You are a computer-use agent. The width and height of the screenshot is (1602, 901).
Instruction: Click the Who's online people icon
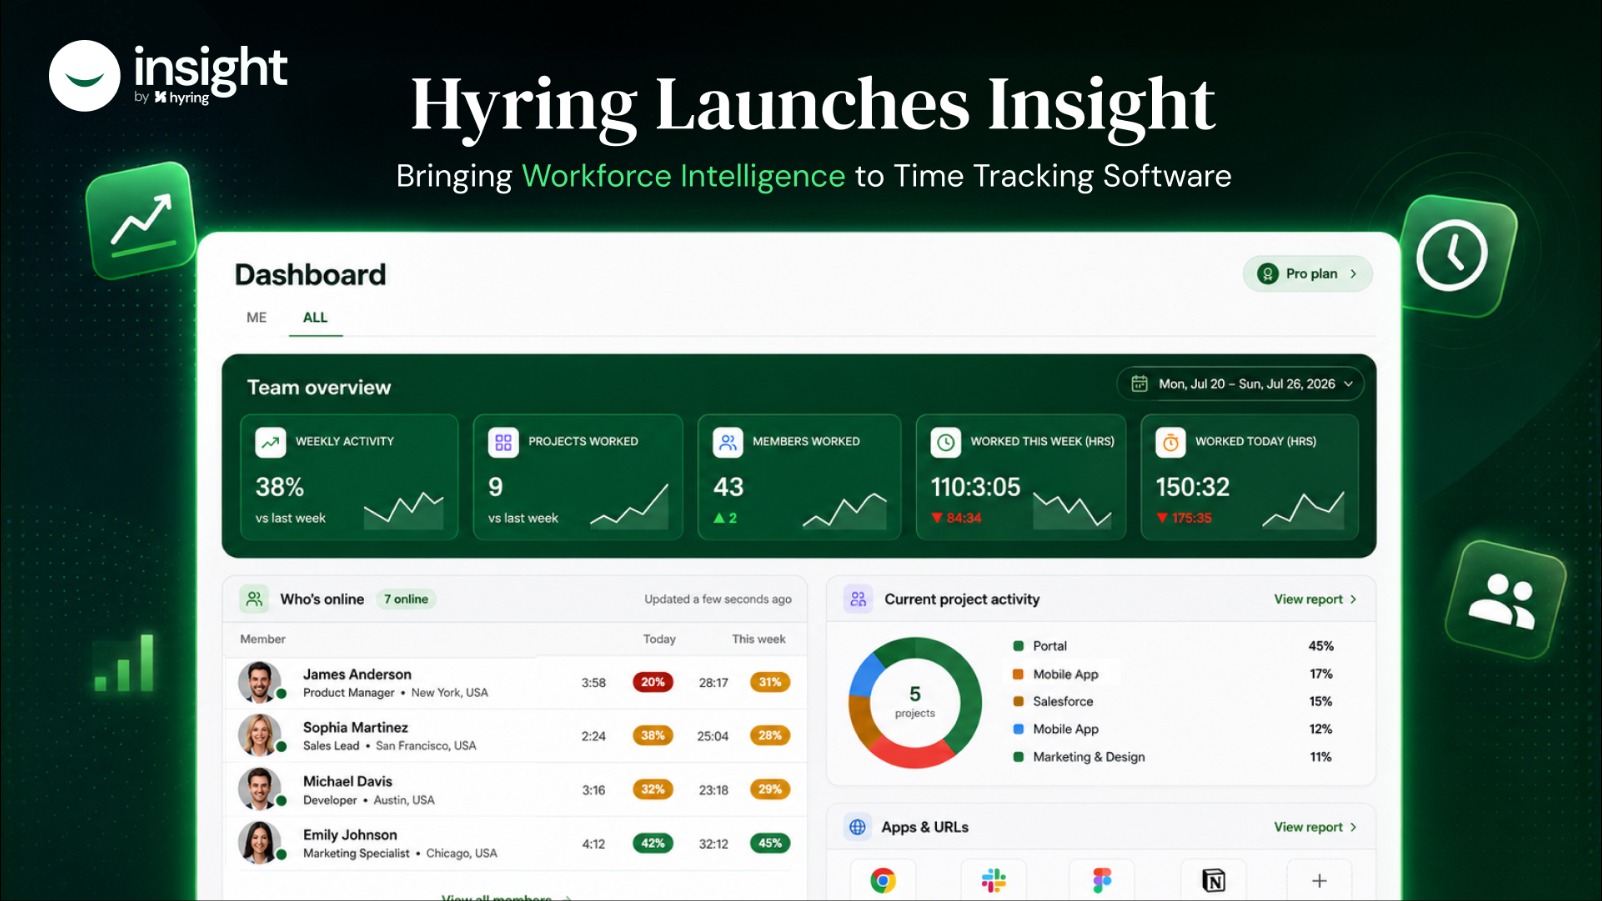click(254, 599)
